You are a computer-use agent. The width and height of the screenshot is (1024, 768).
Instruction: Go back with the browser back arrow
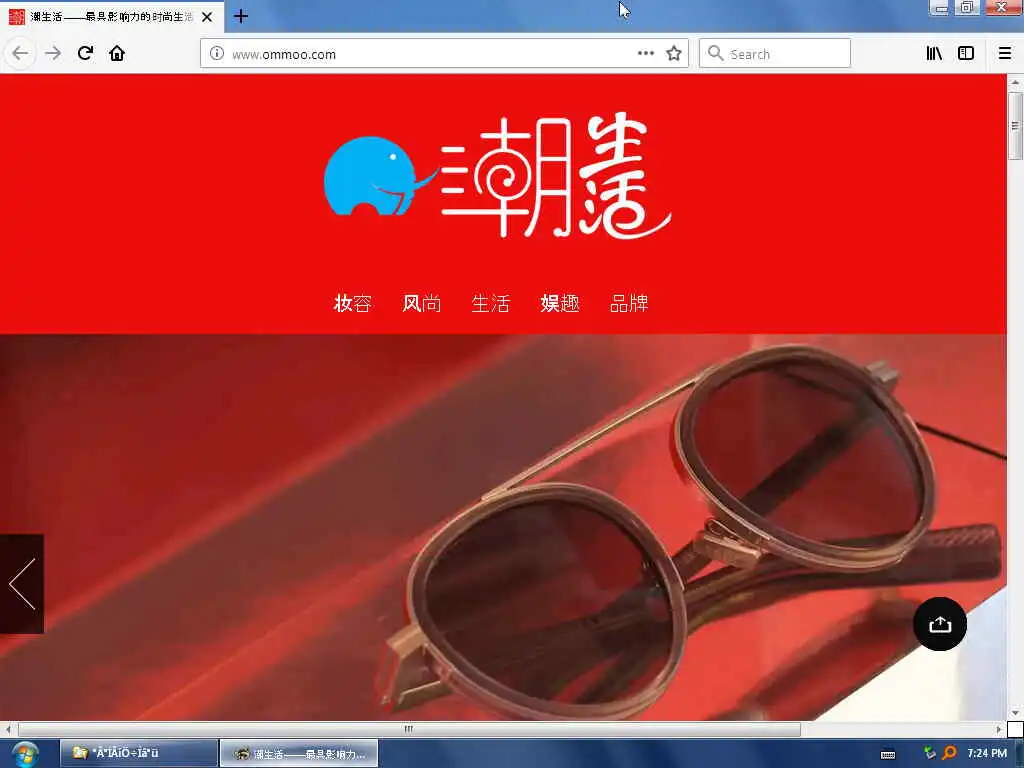[20, 53]
